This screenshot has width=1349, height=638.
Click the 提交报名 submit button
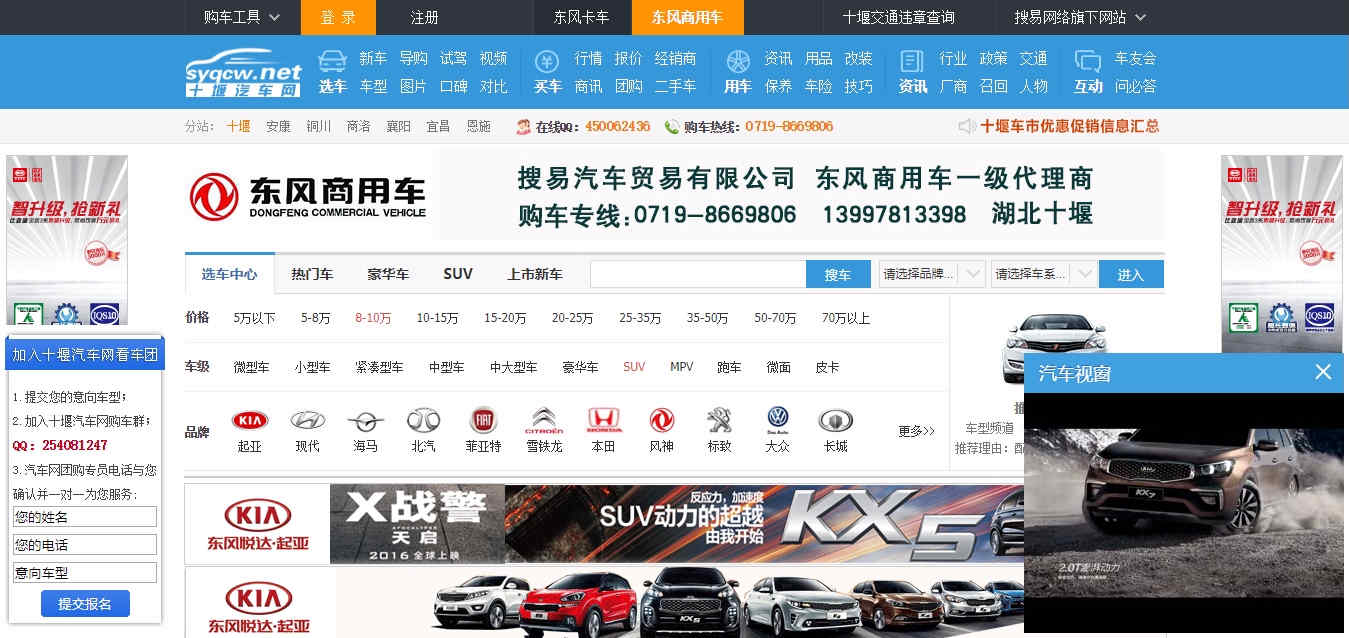coord(85,603)
